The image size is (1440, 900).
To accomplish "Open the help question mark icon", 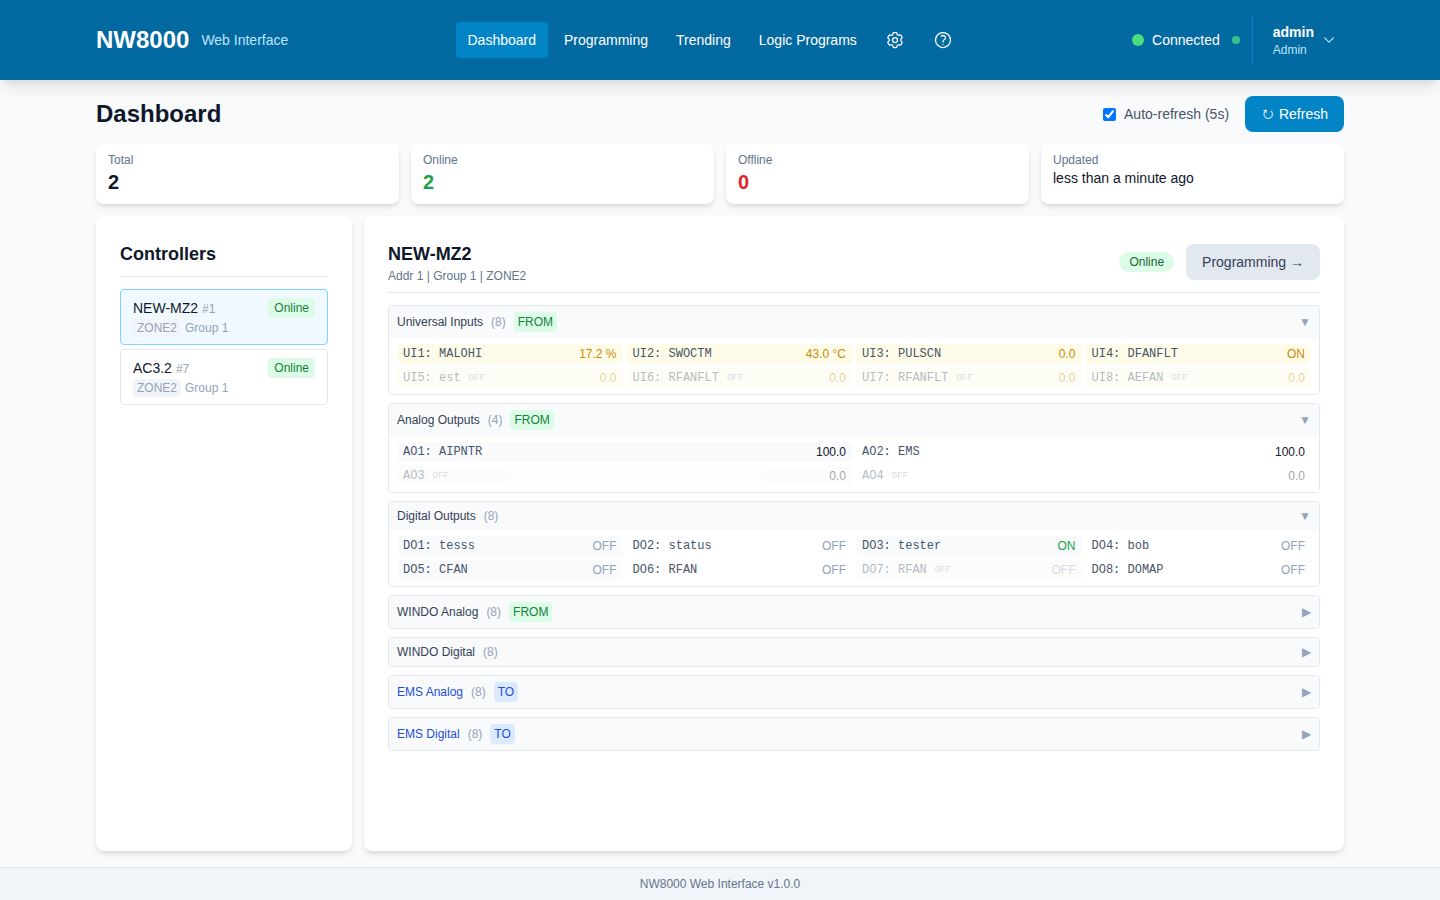I will pos(943,40).
